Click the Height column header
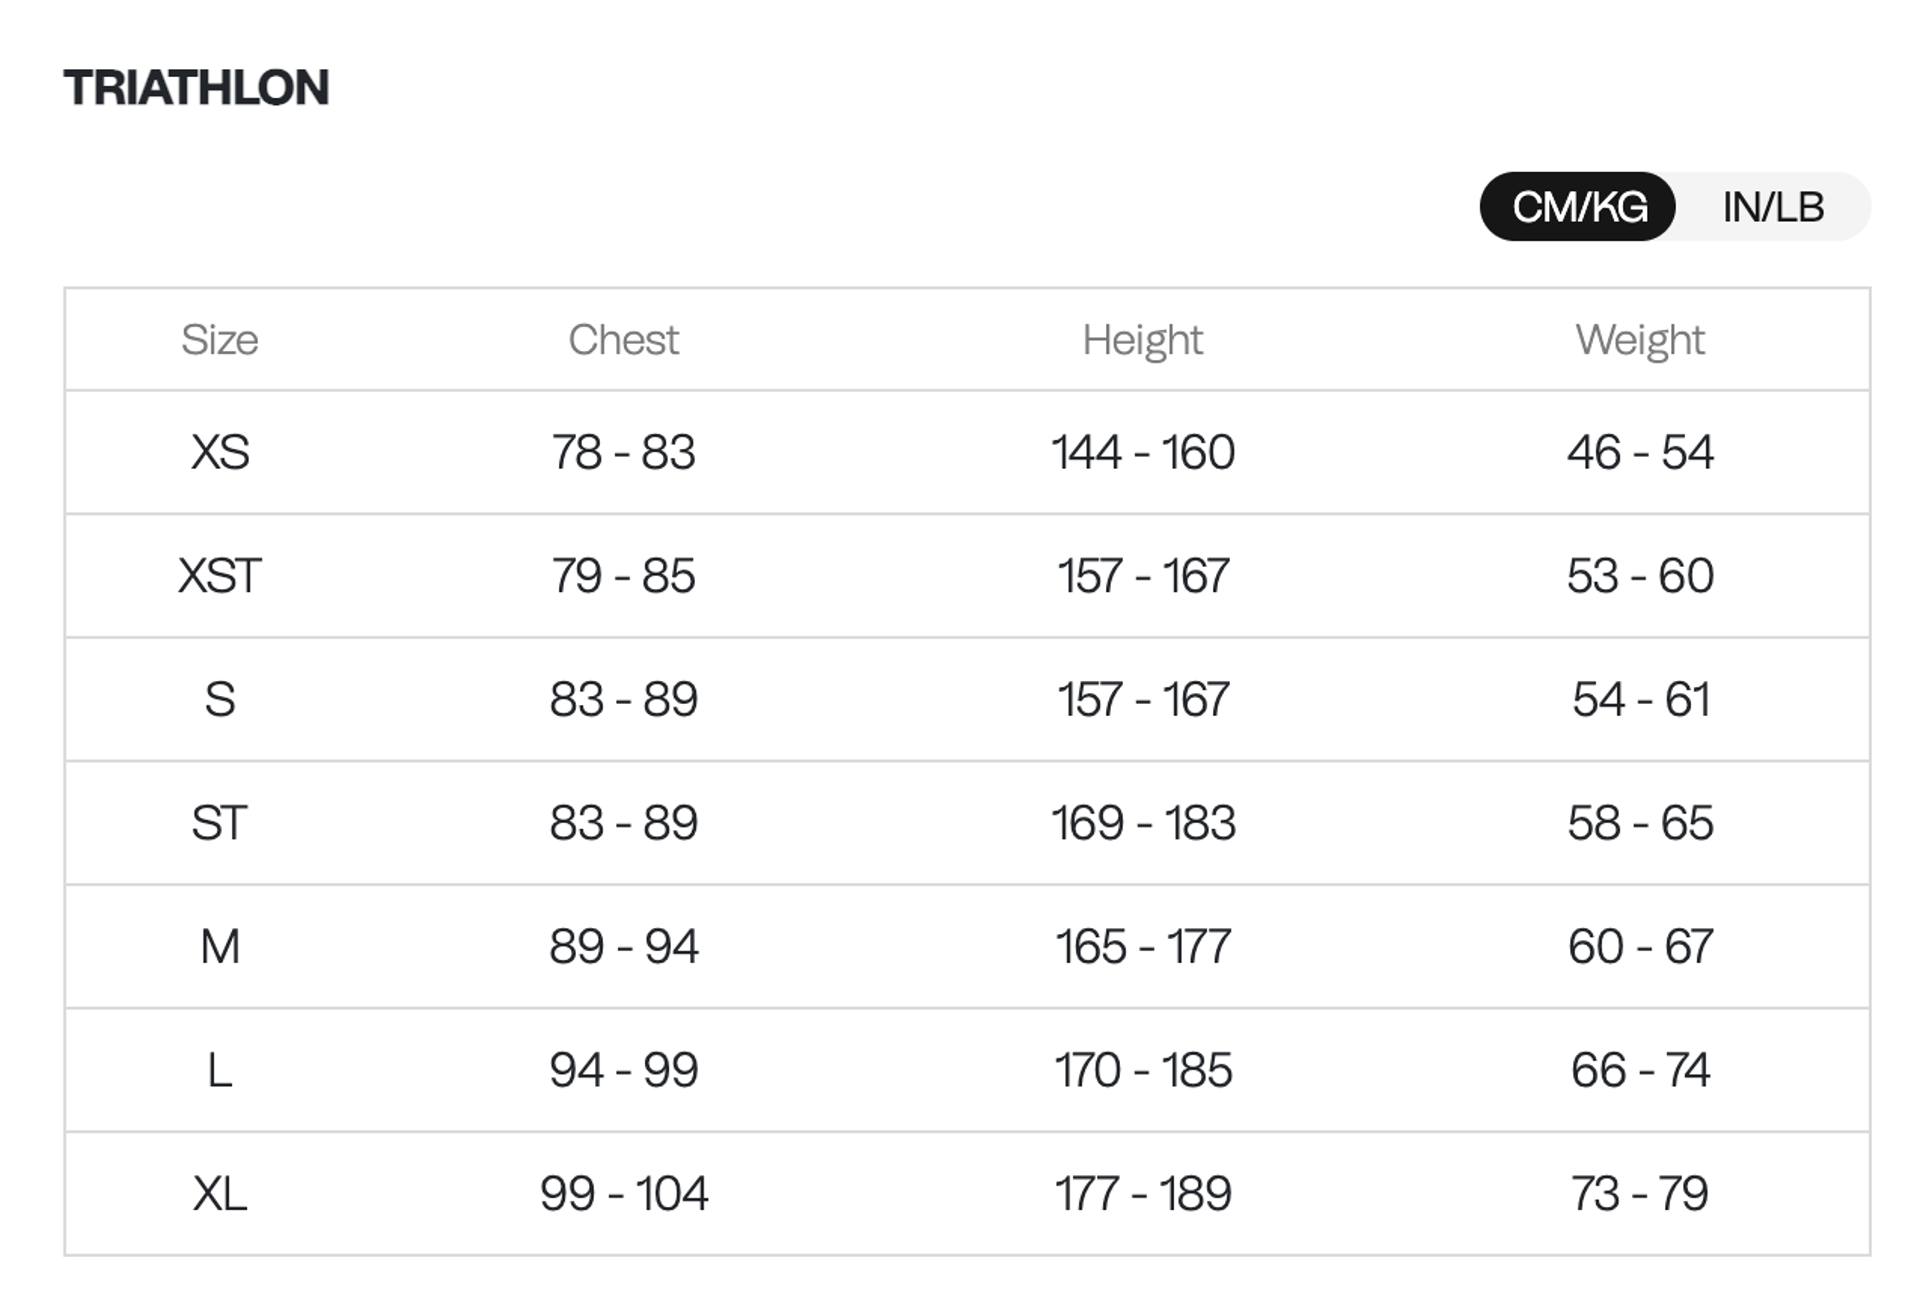The height and width of the screenshot is (1299, 1920). [1142, 340]
